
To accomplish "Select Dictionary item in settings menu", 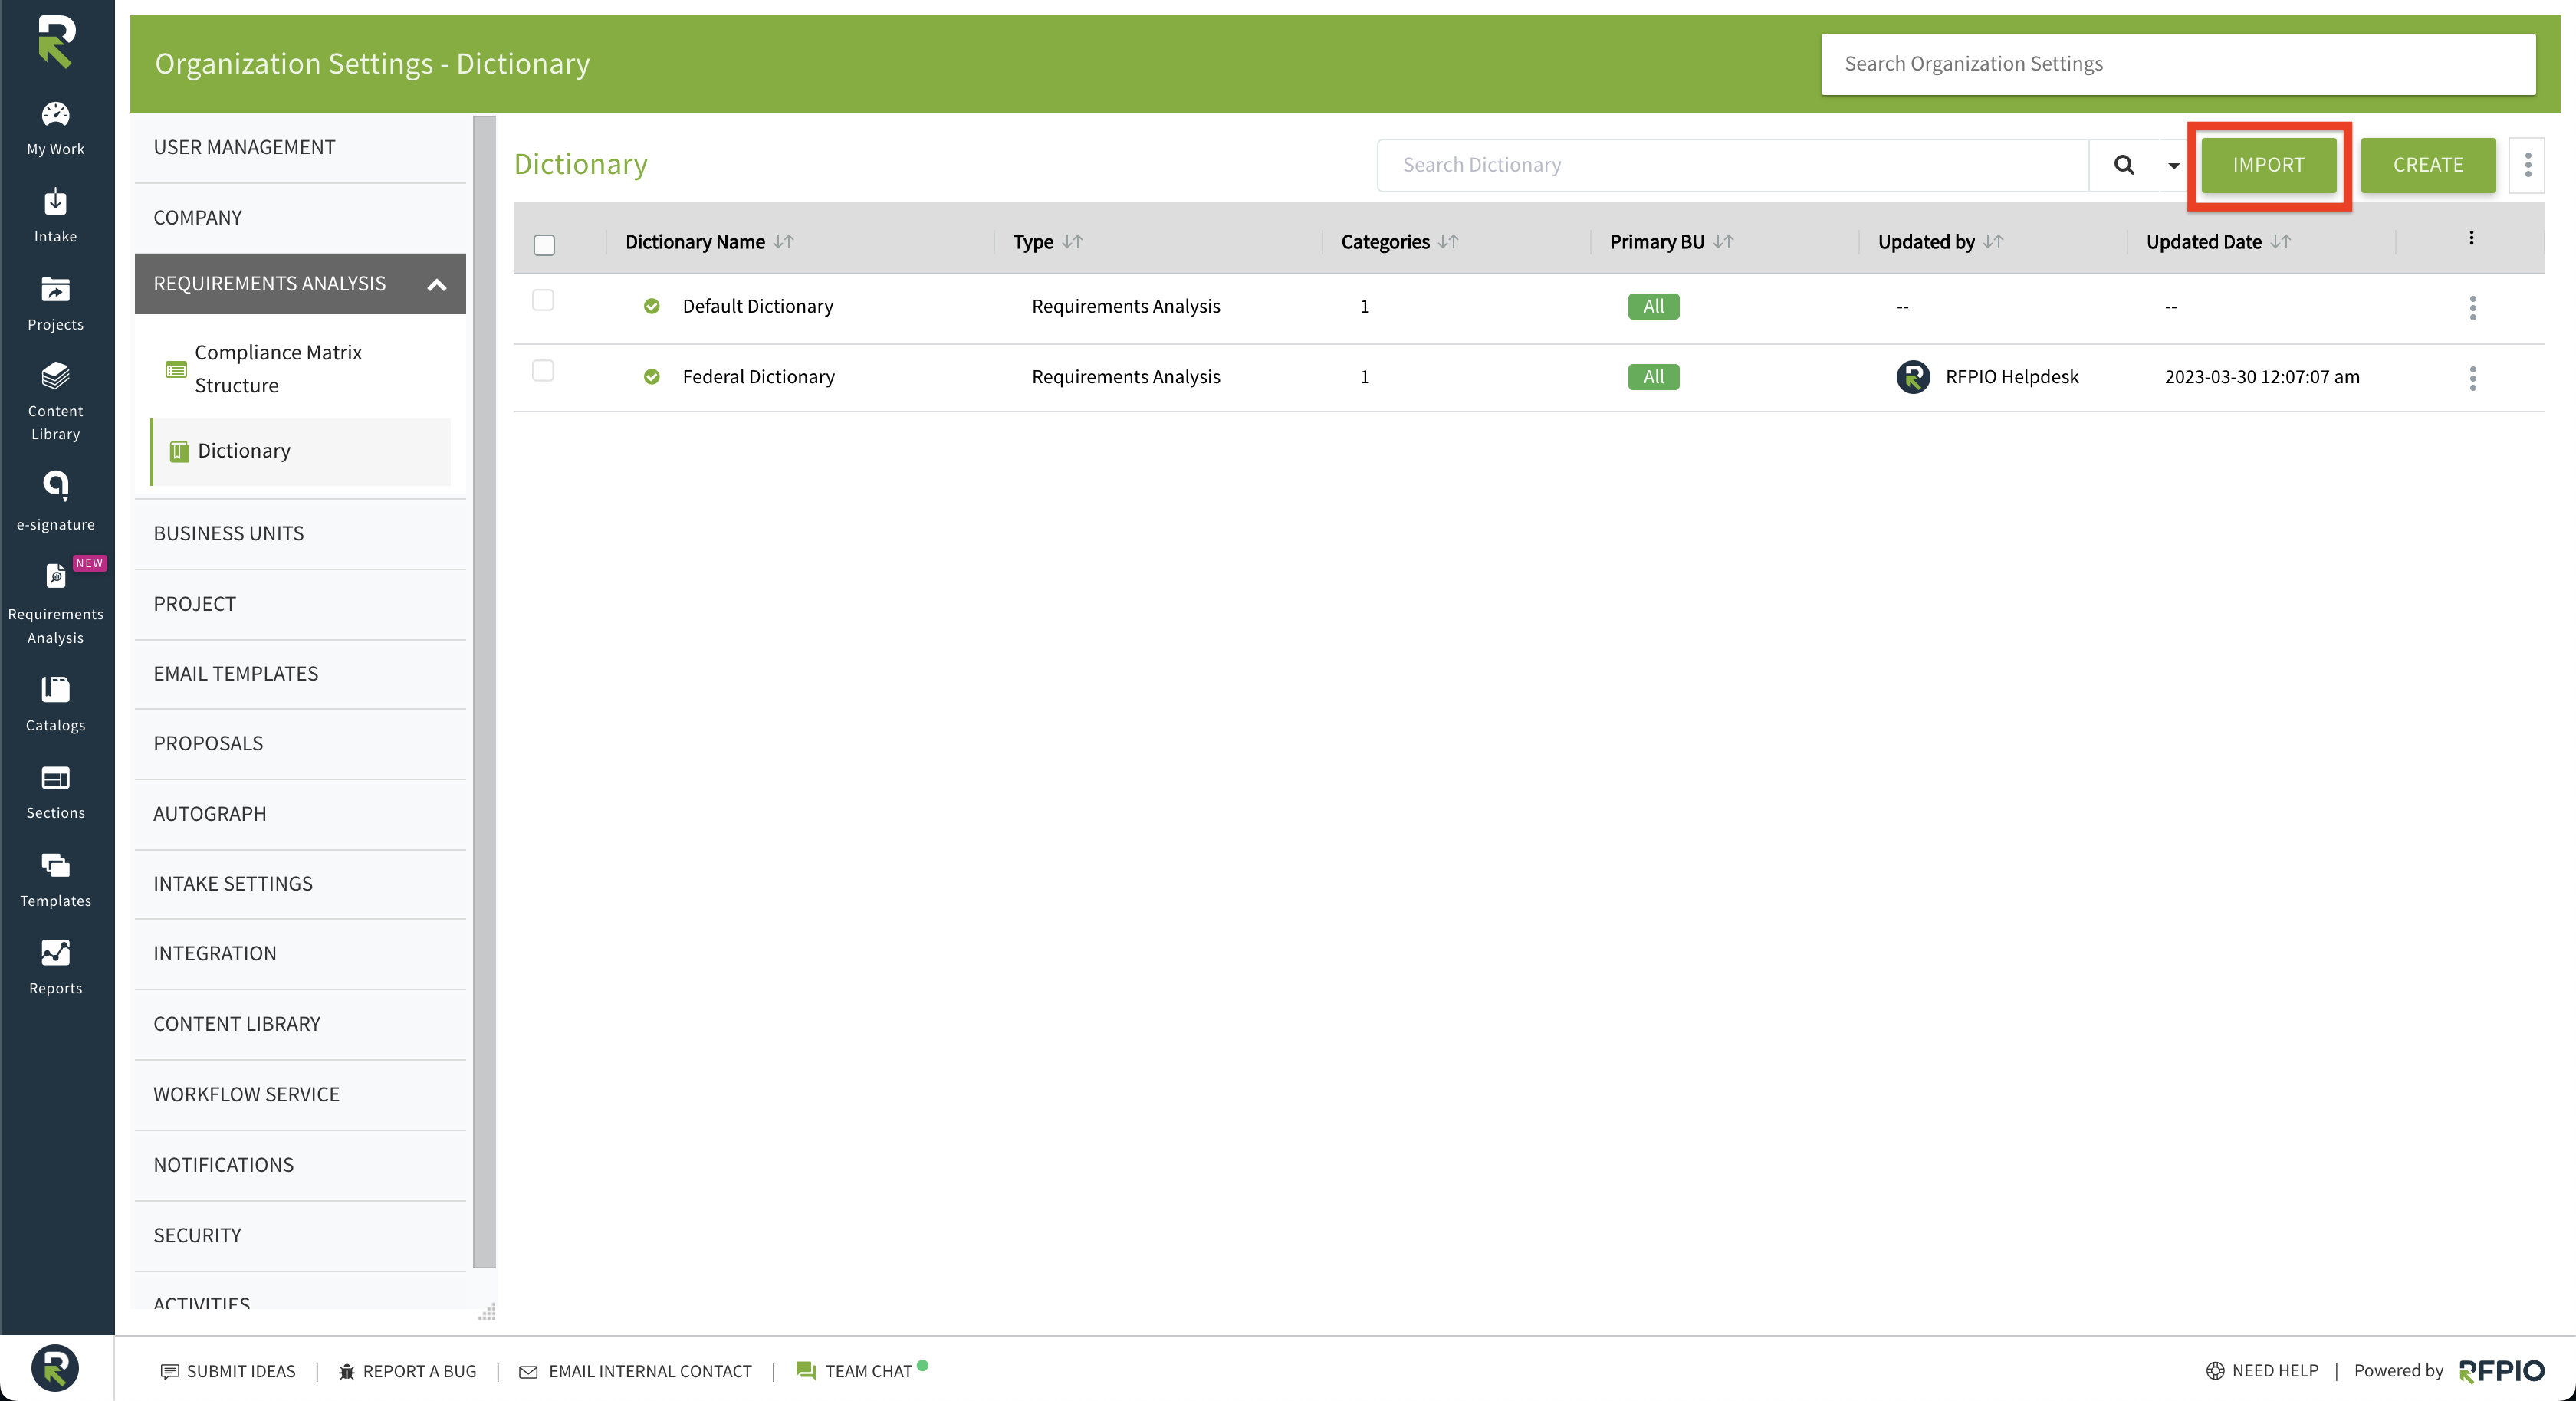I will pyautogui.click(x=300, y=452).
